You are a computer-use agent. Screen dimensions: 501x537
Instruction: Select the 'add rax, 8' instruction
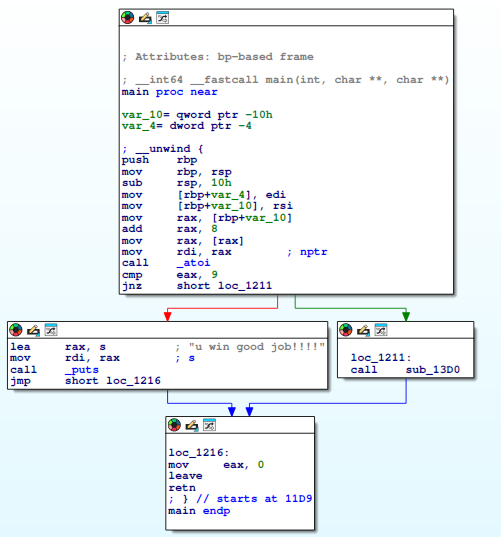pos(170,229)
